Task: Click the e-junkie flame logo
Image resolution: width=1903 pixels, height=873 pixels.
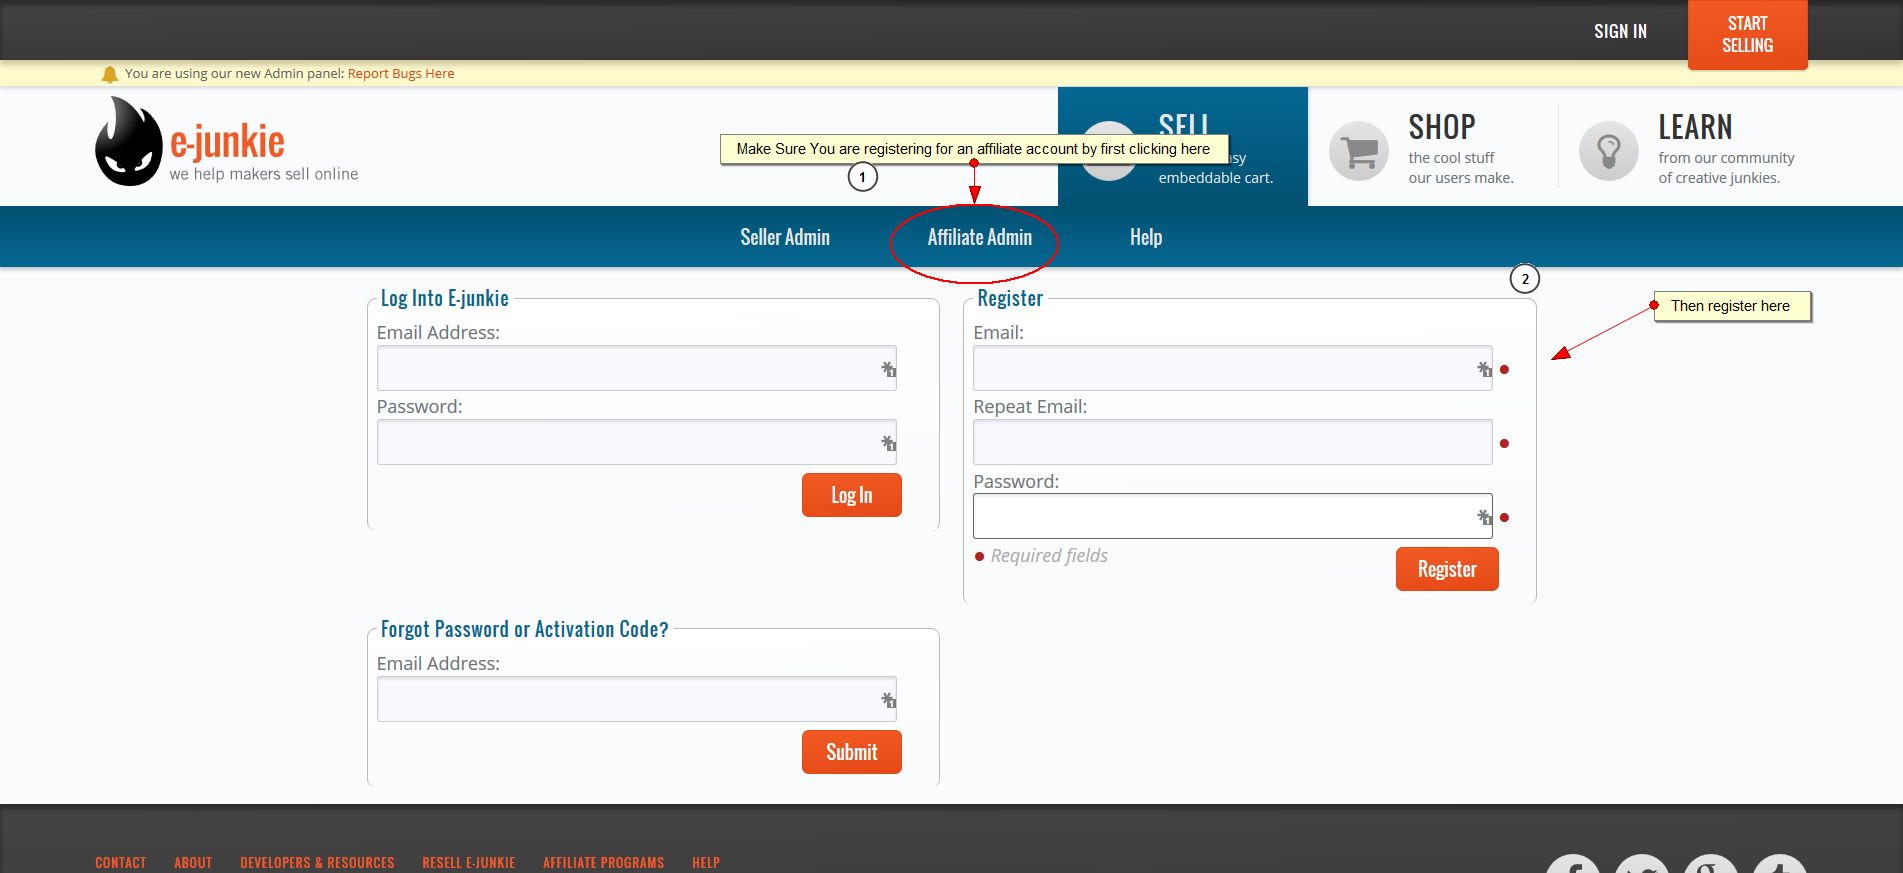Action: click(129, 141)
